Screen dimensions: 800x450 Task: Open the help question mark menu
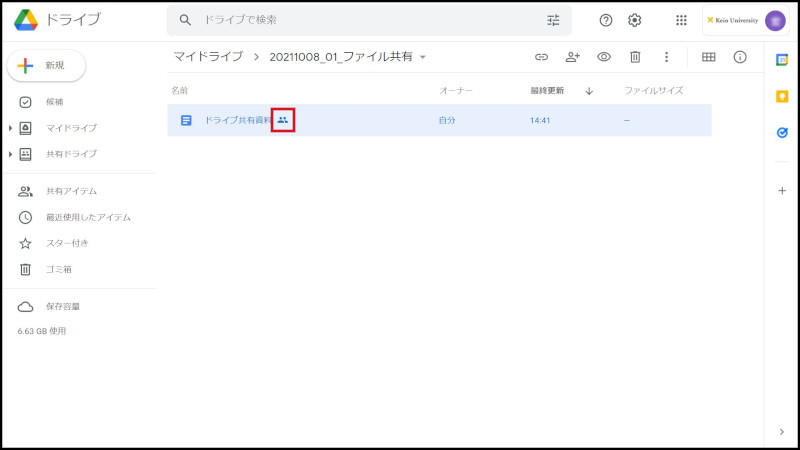(x=605, y=20)
